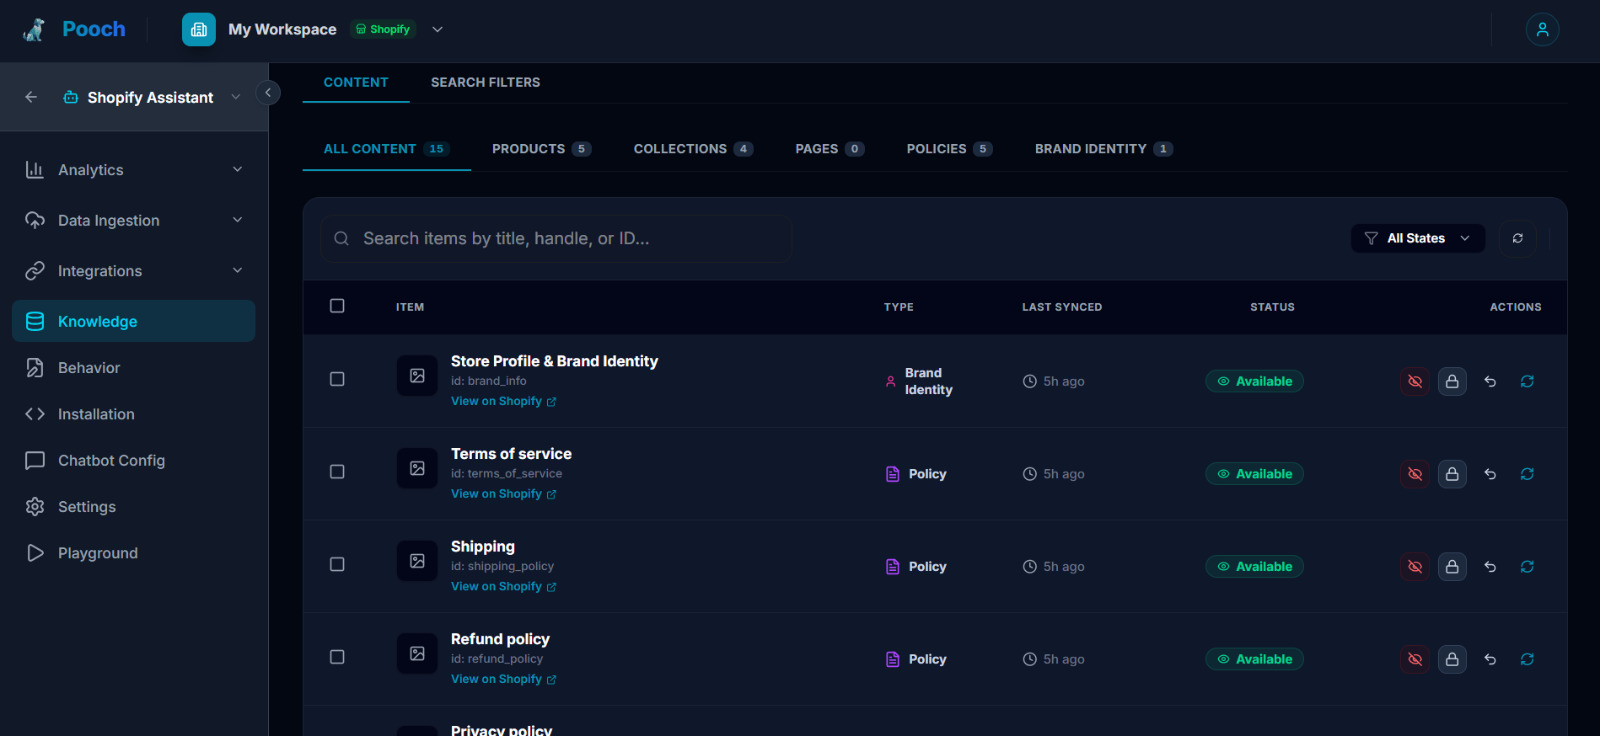
Task: Select all items with header checkbox
Action: (x=337, y=306)
